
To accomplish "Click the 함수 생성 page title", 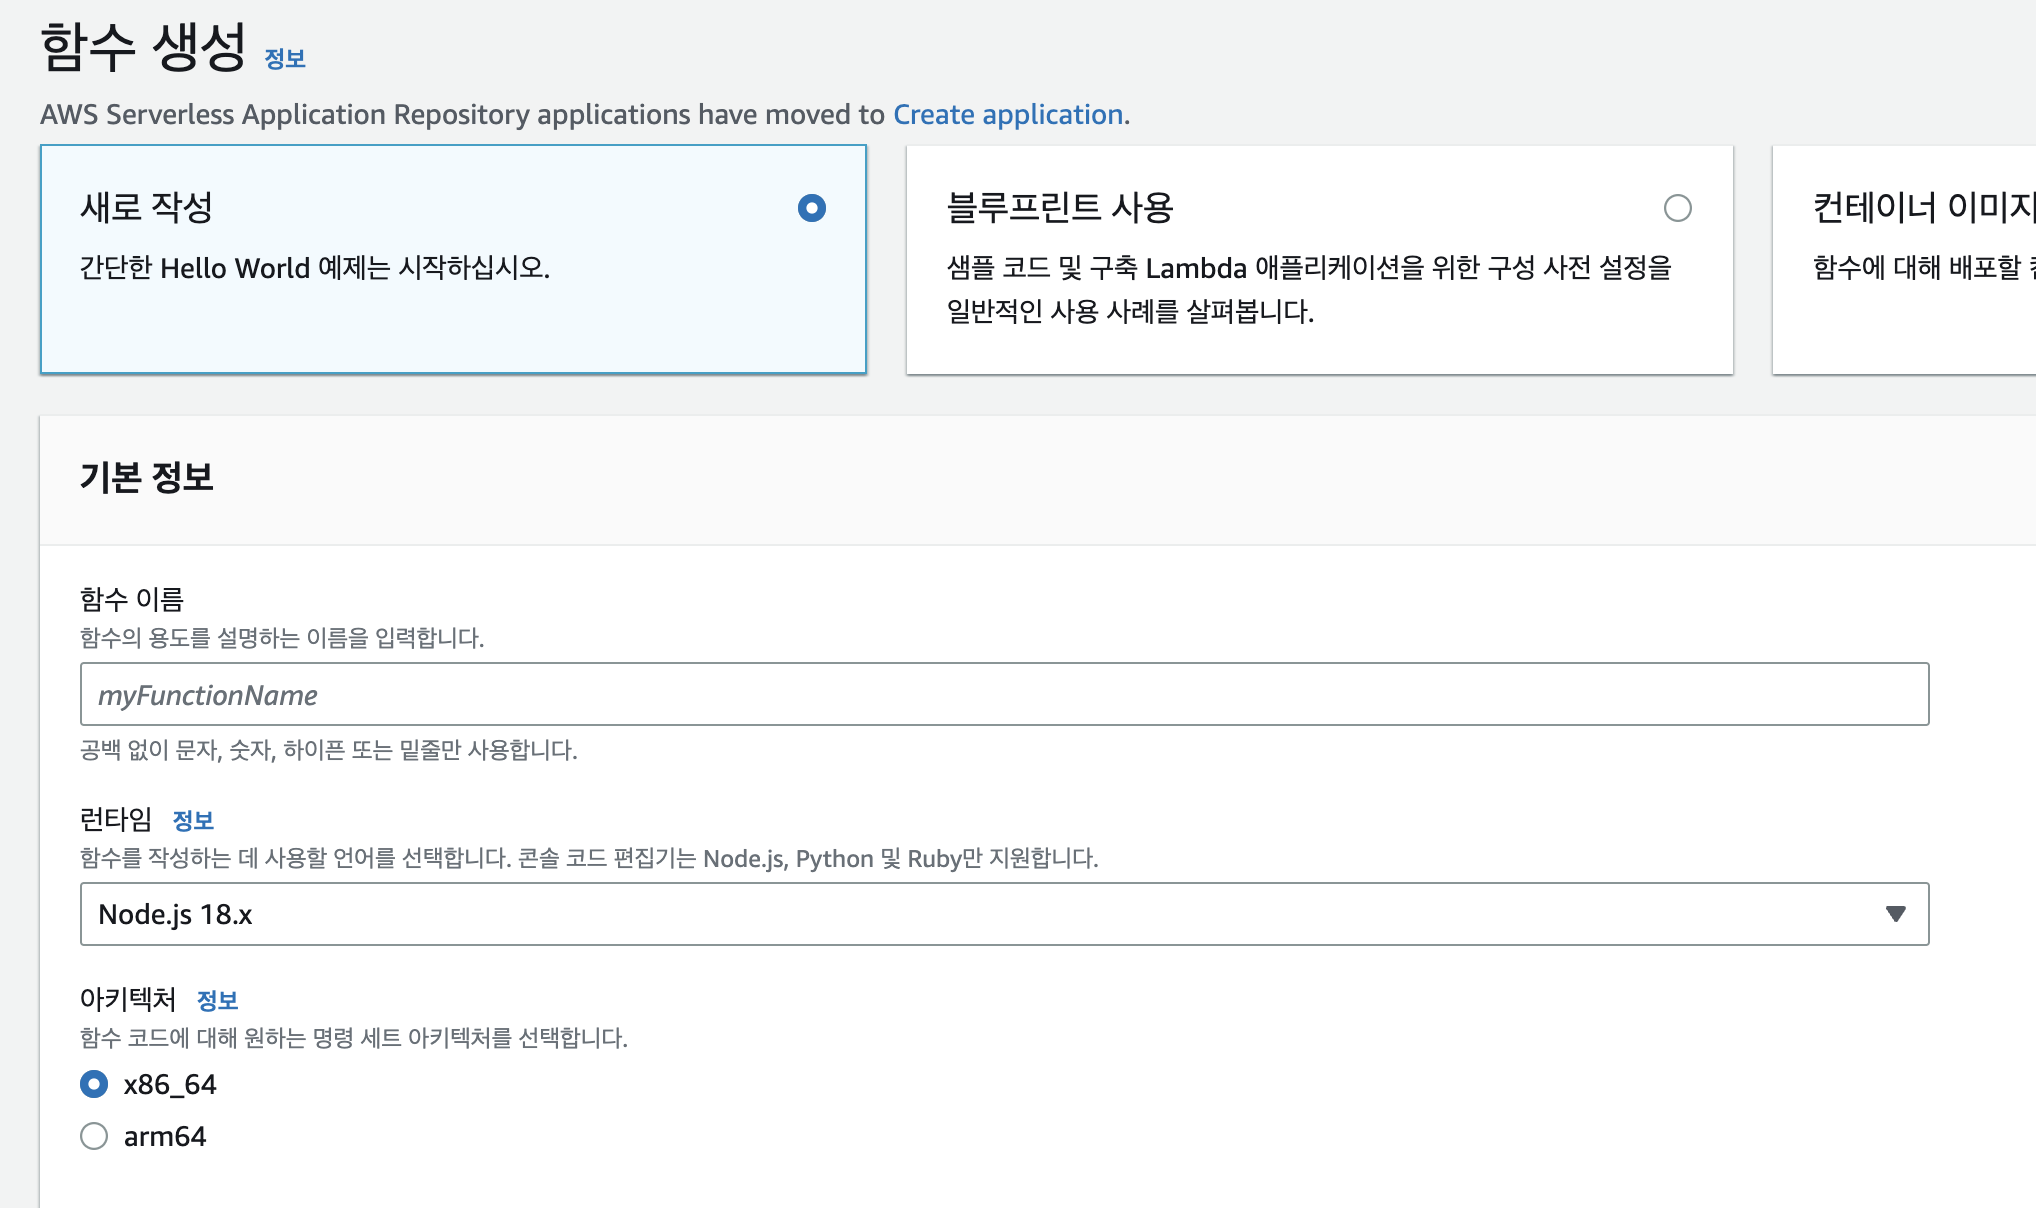I will (143, 48).
